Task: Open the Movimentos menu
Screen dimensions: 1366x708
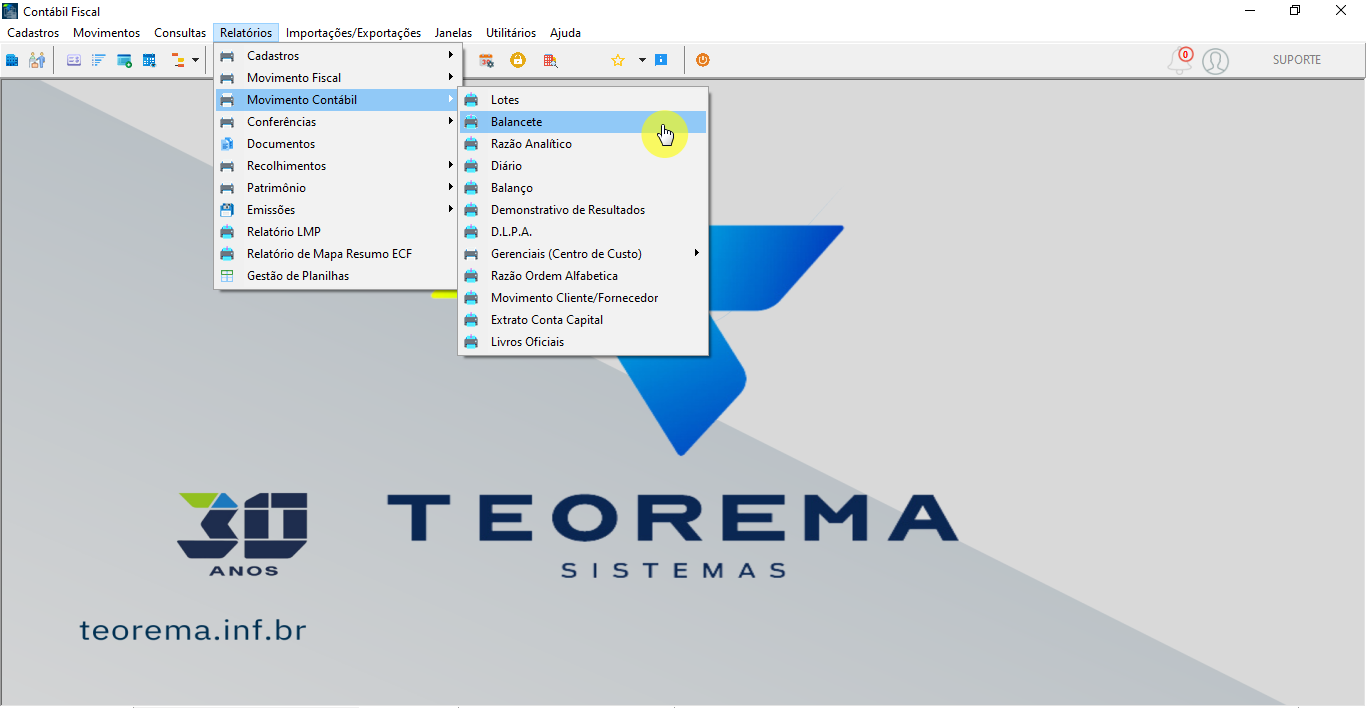Action: pyautogui.click(x=107, y=33)
